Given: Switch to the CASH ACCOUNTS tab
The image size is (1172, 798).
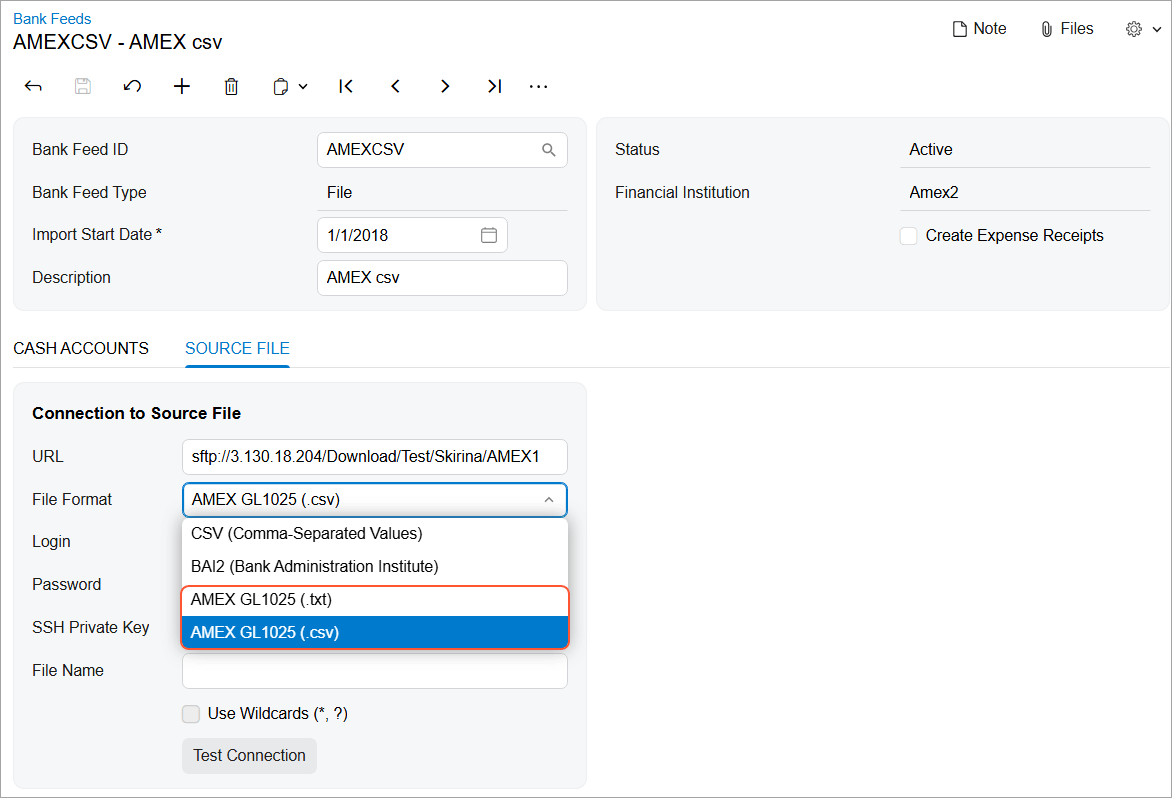Looking at the screenshot, I should [x=81, y=348].
